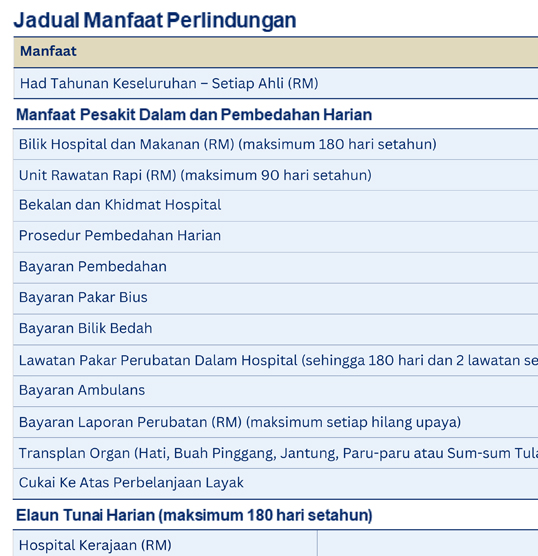Click 'Had Tahunan Keseluruhan – Setiap Ahli (RM)' row
Viewport: 538px width, 556px height.
click(276, 84)
